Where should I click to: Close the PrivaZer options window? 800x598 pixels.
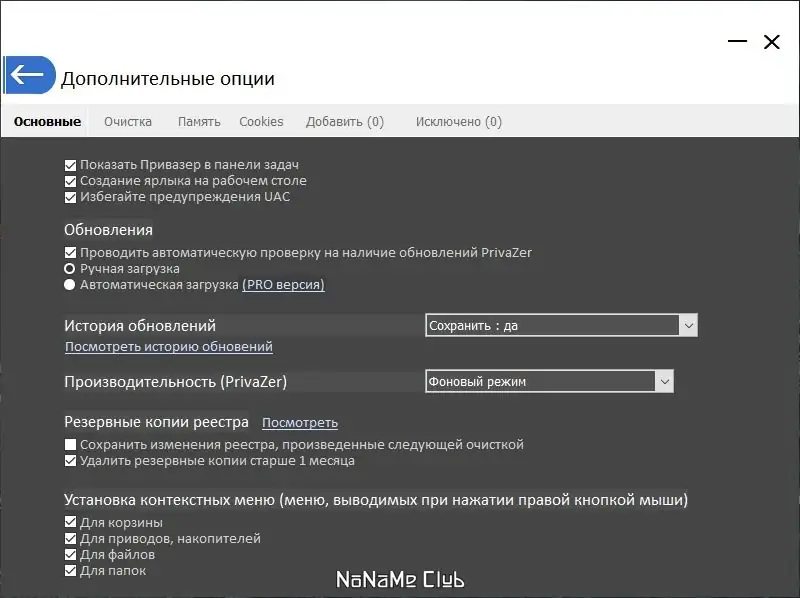point(771,42)
